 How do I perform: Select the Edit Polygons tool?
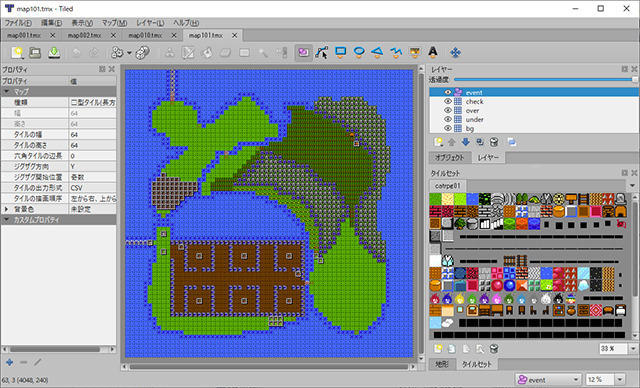322,52
